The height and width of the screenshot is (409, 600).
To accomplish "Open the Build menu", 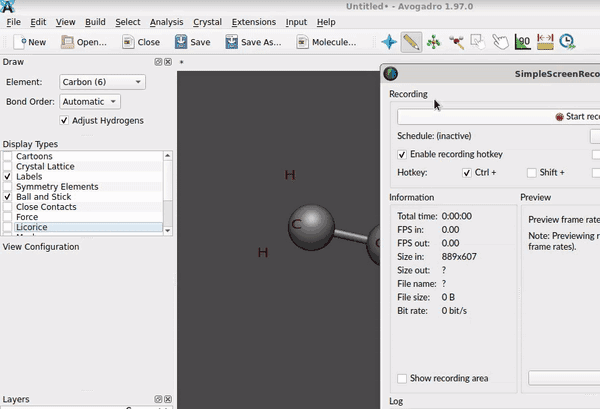I will click(x=95, y=22).
